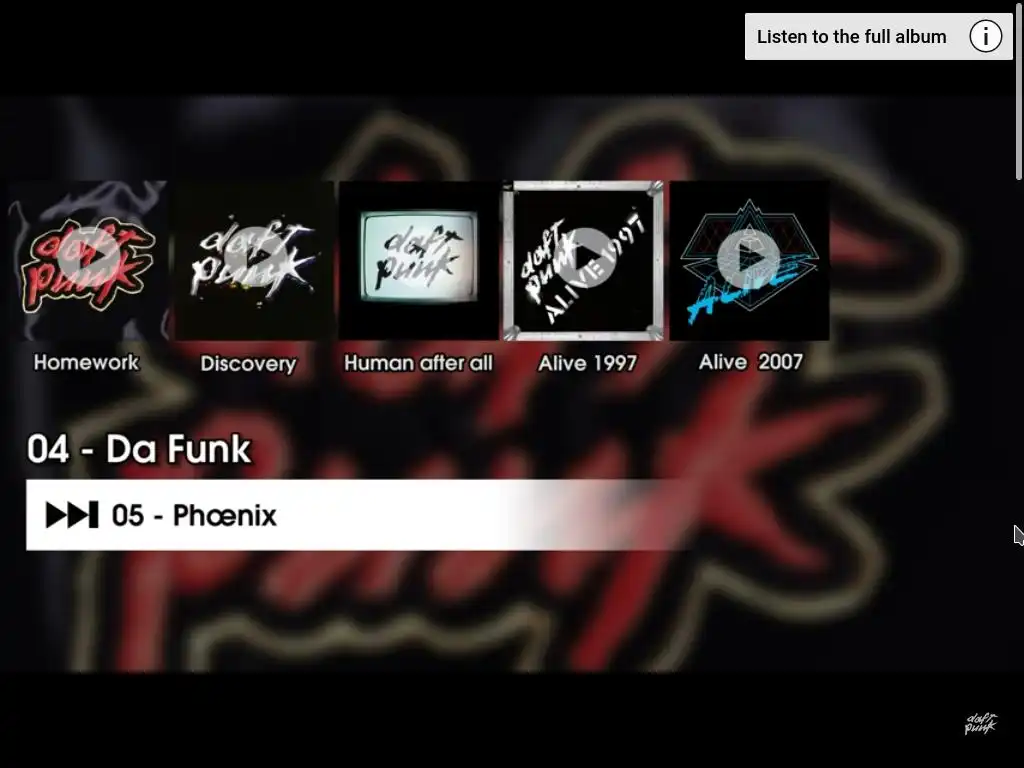Click the Alive 2007 pyramid cover art
The image size is (1024, 768).
click(x=750, y=260)
